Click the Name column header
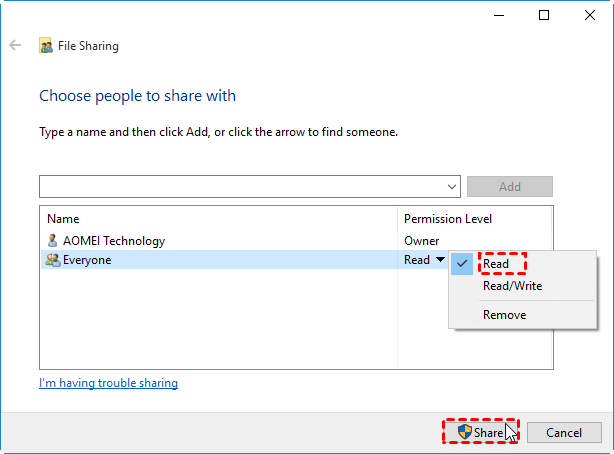 tap(63, 219)
